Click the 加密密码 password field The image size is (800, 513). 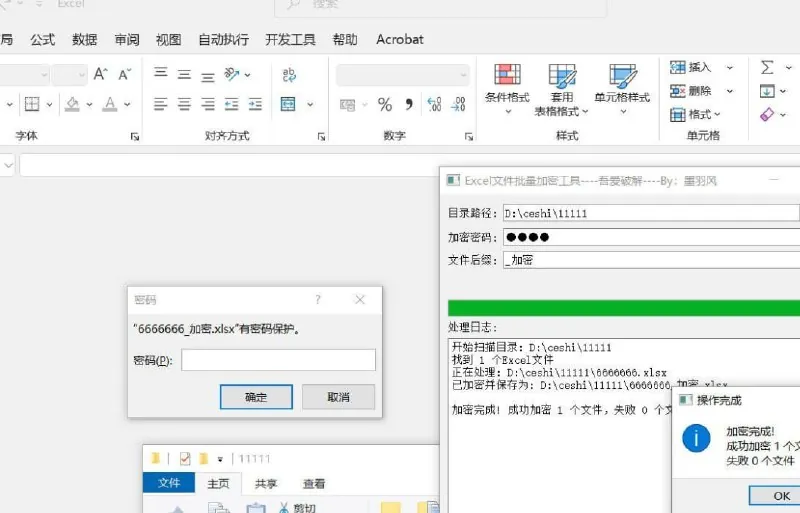click(652, 237)
